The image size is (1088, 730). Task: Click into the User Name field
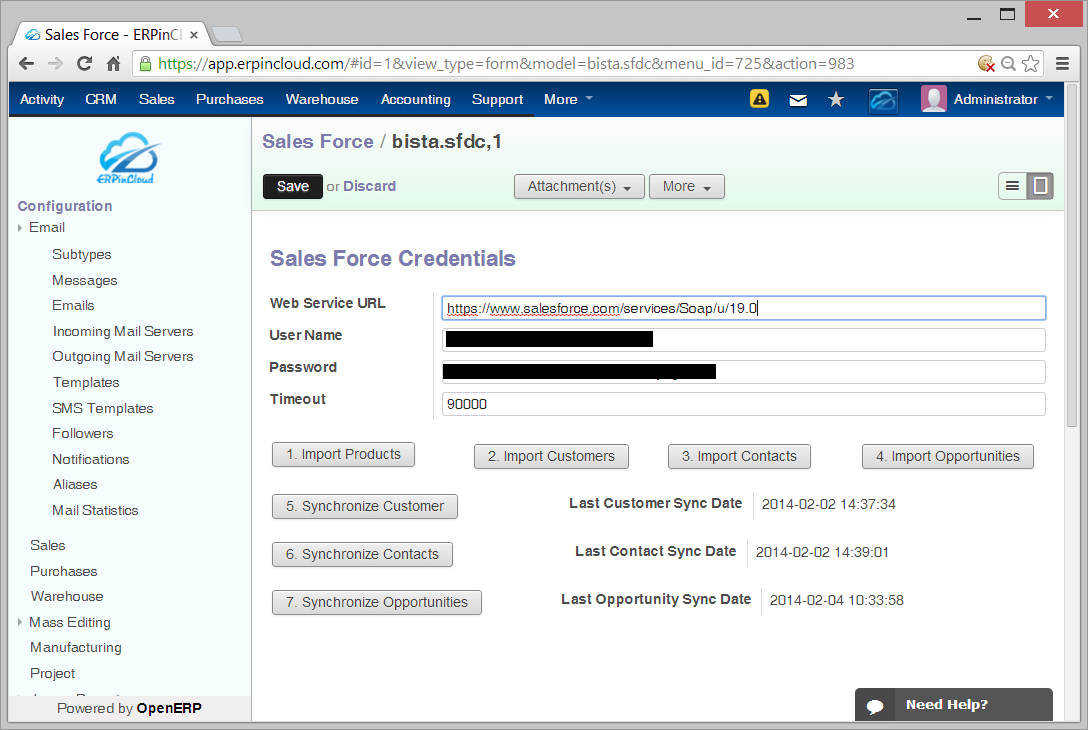[743, 340]
